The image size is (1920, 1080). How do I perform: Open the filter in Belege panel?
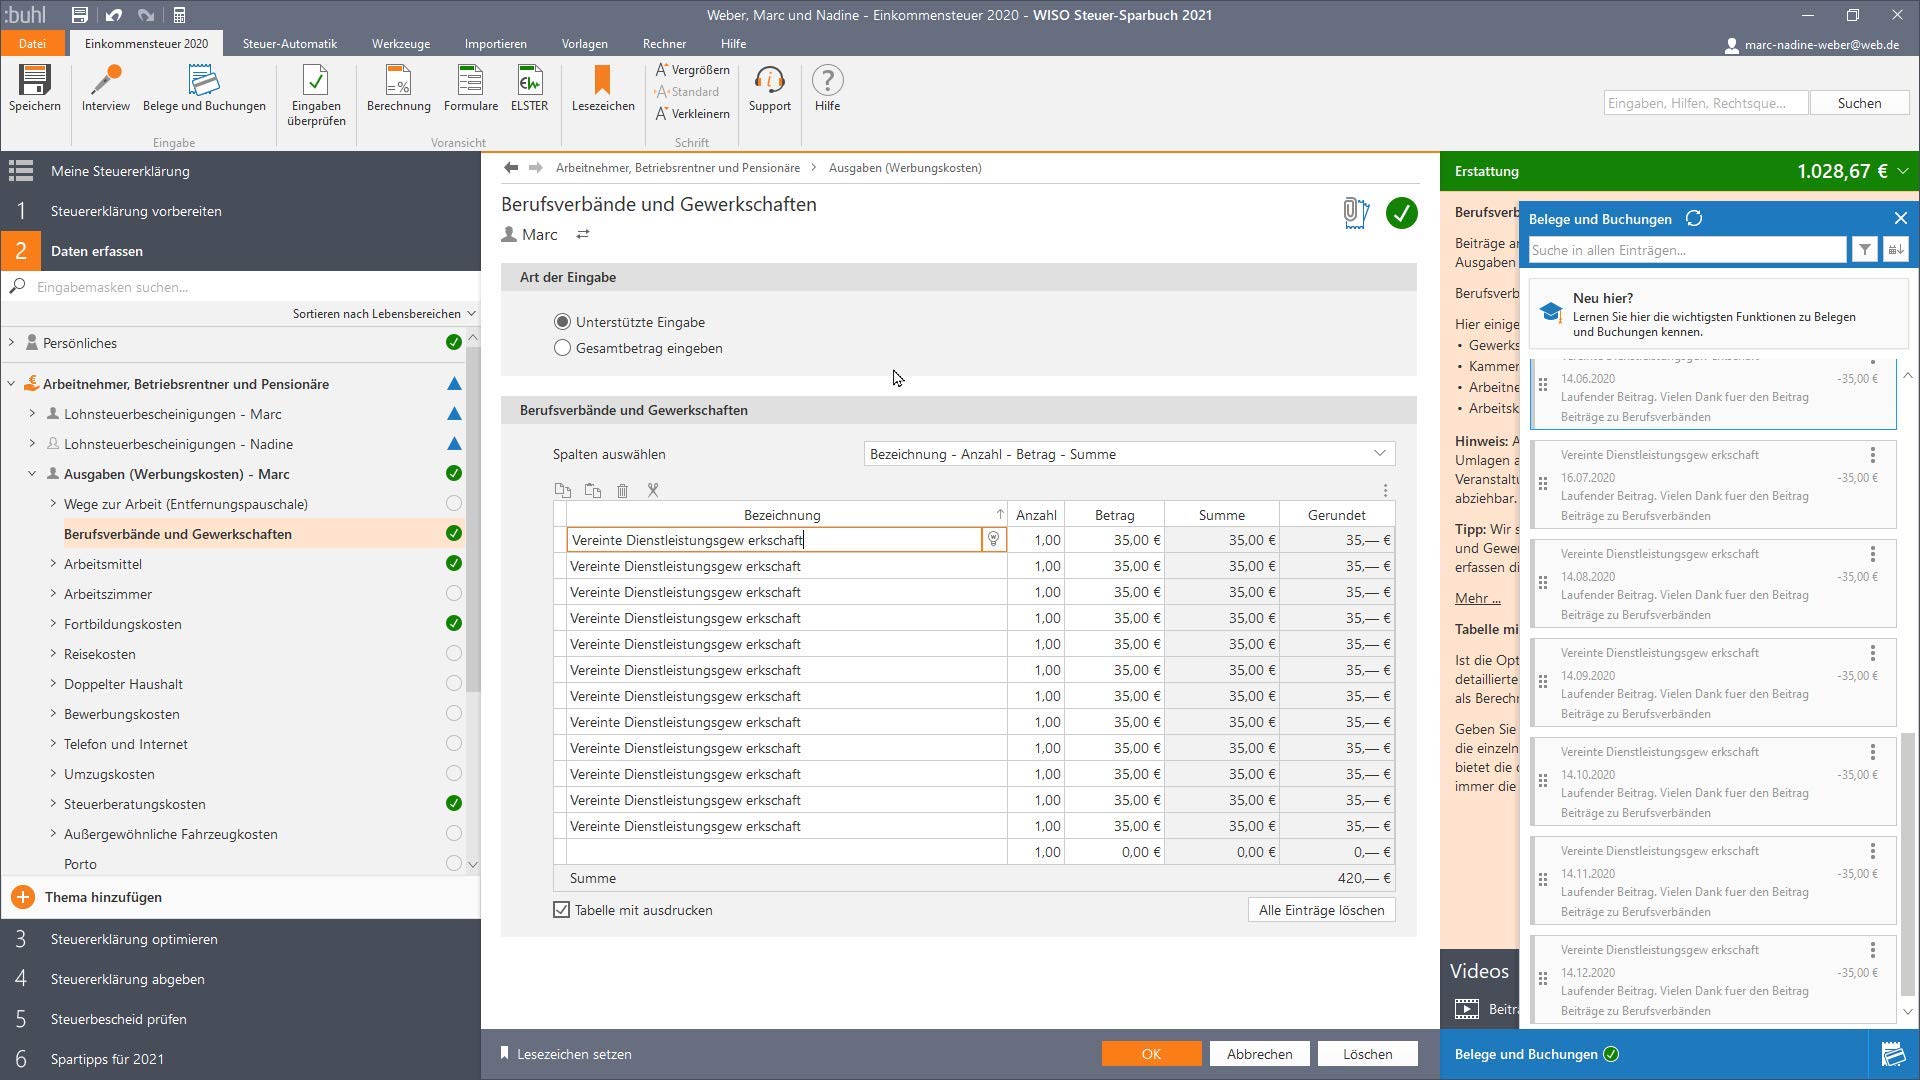1865,250
